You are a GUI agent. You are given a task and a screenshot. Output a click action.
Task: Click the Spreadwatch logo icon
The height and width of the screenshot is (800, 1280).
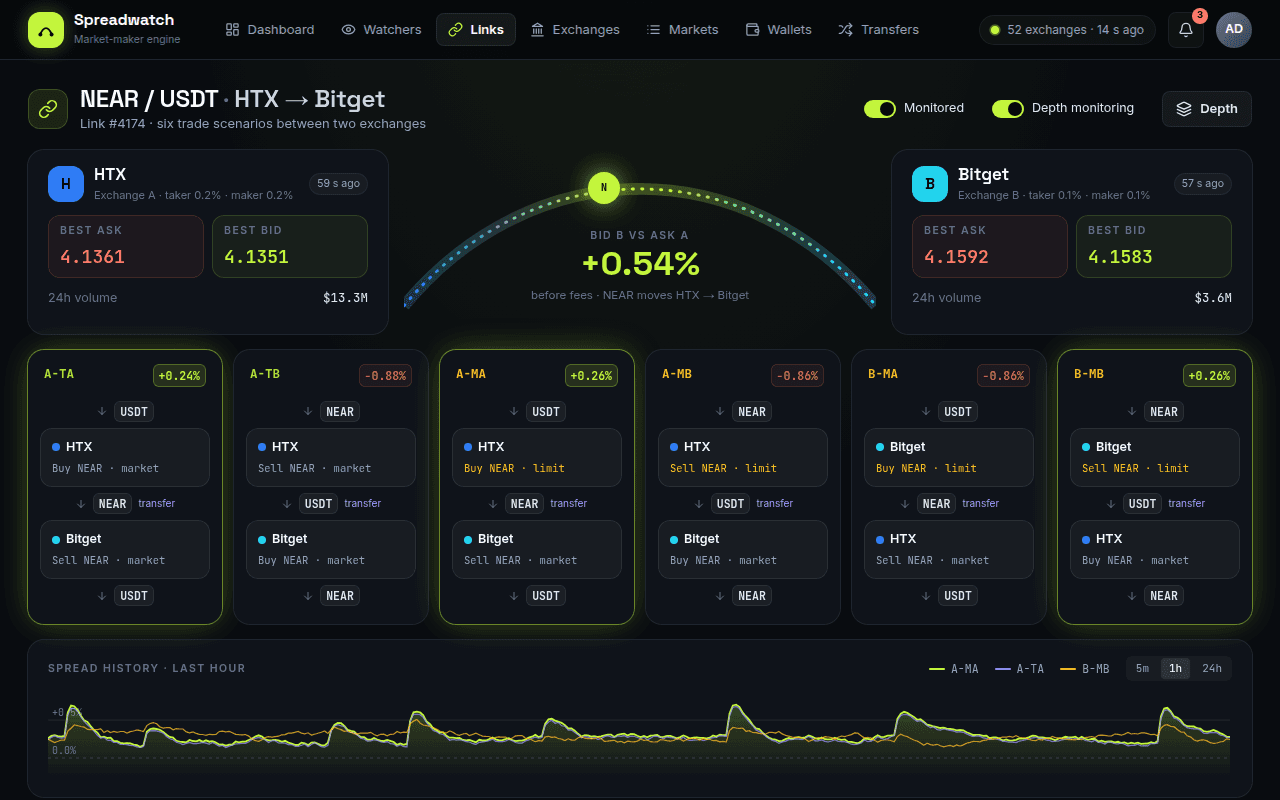coord(45,30)
